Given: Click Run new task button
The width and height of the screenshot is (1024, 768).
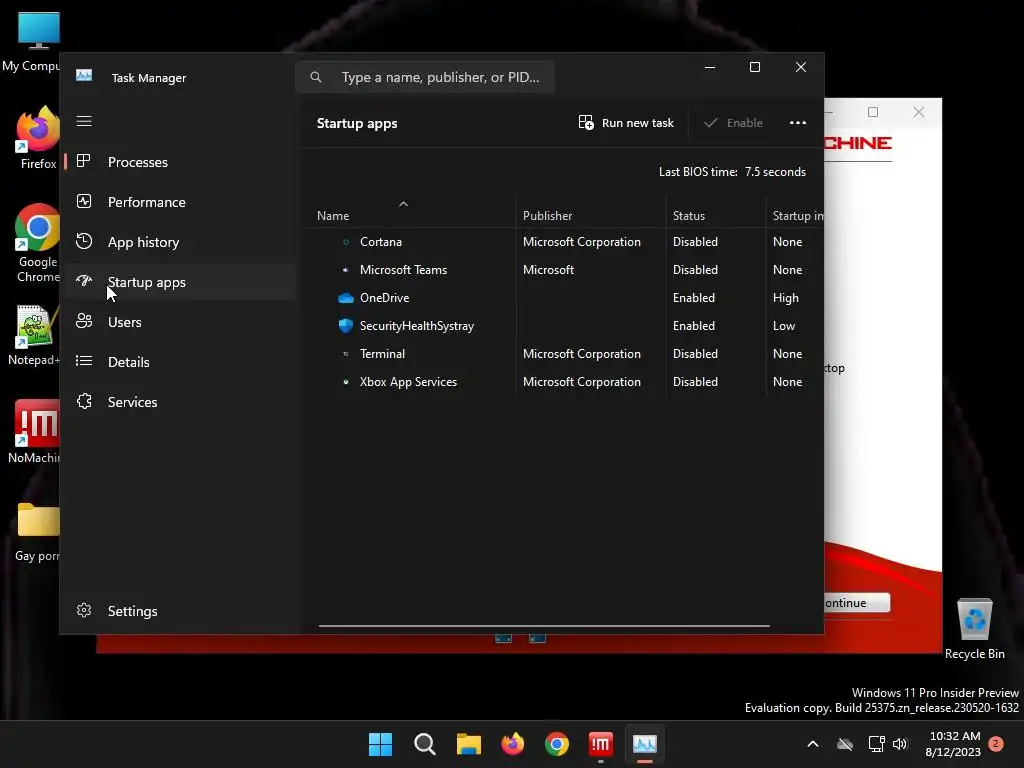Looking at the screenshot, I should 626,123.
